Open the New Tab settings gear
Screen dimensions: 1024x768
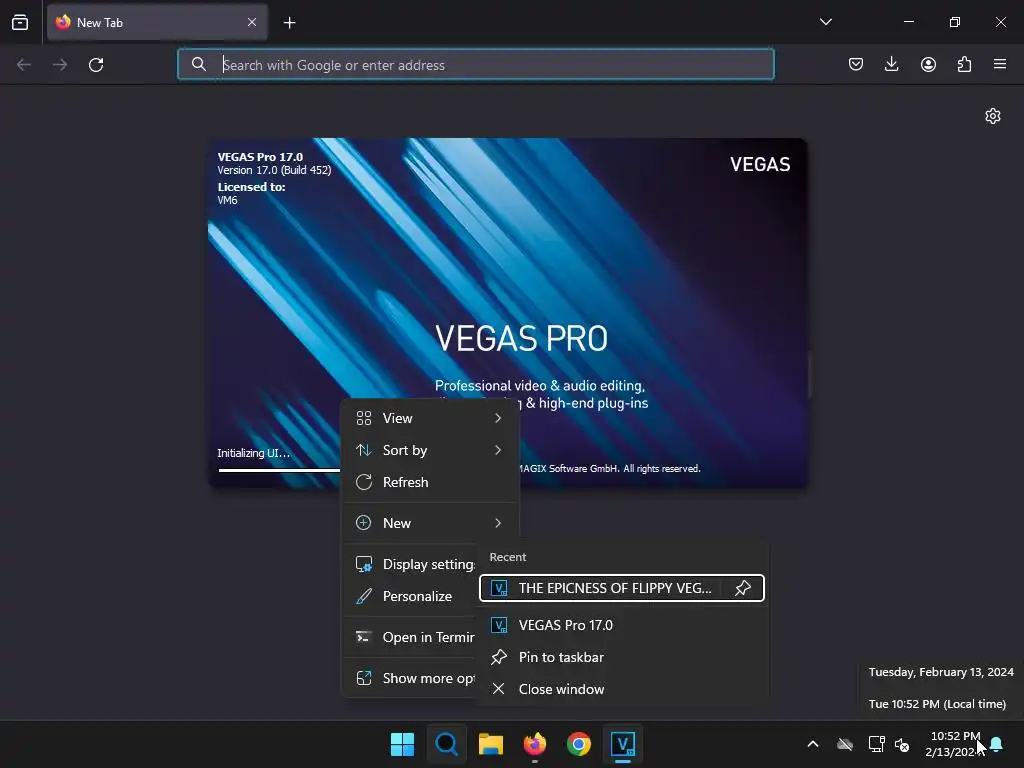tap(993, 116)
